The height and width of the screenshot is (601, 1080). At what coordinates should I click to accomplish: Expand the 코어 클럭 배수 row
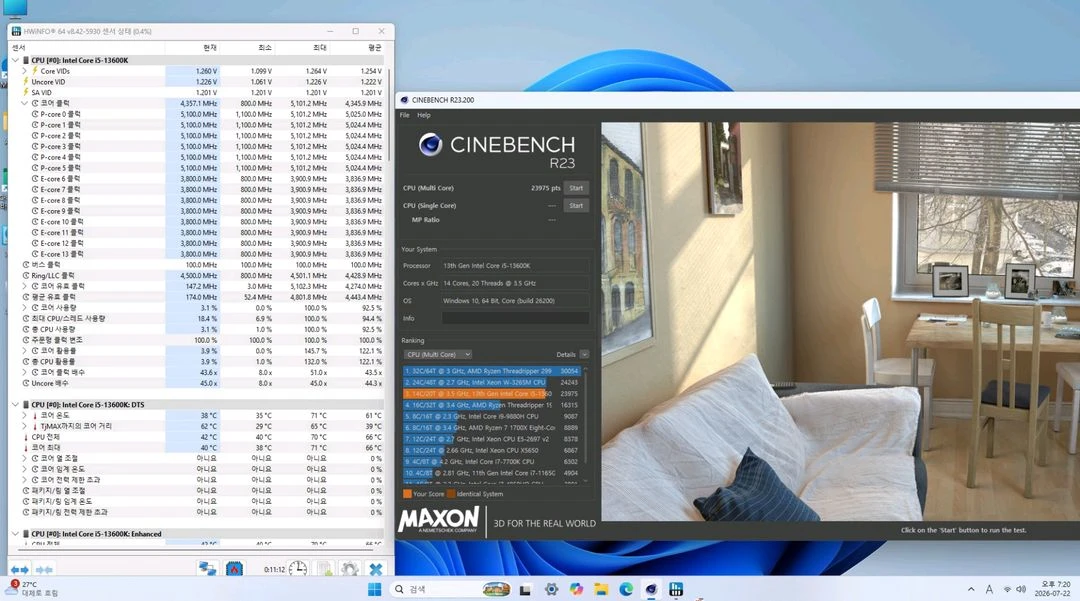(x=24, y=372)
